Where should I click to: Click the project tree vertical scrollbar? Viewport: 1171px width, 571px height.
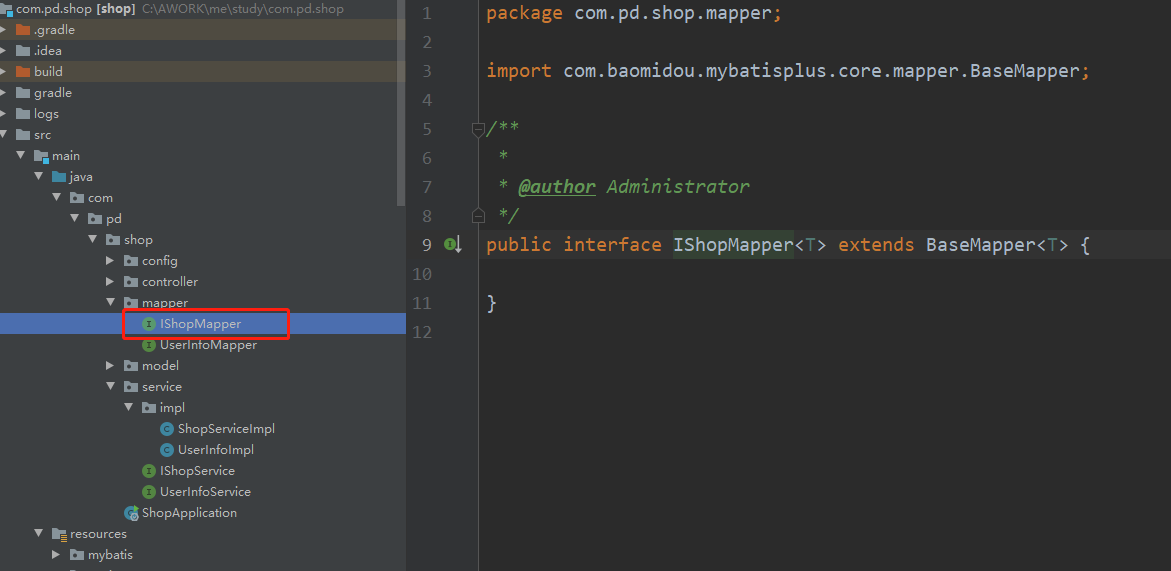point(401,104)
